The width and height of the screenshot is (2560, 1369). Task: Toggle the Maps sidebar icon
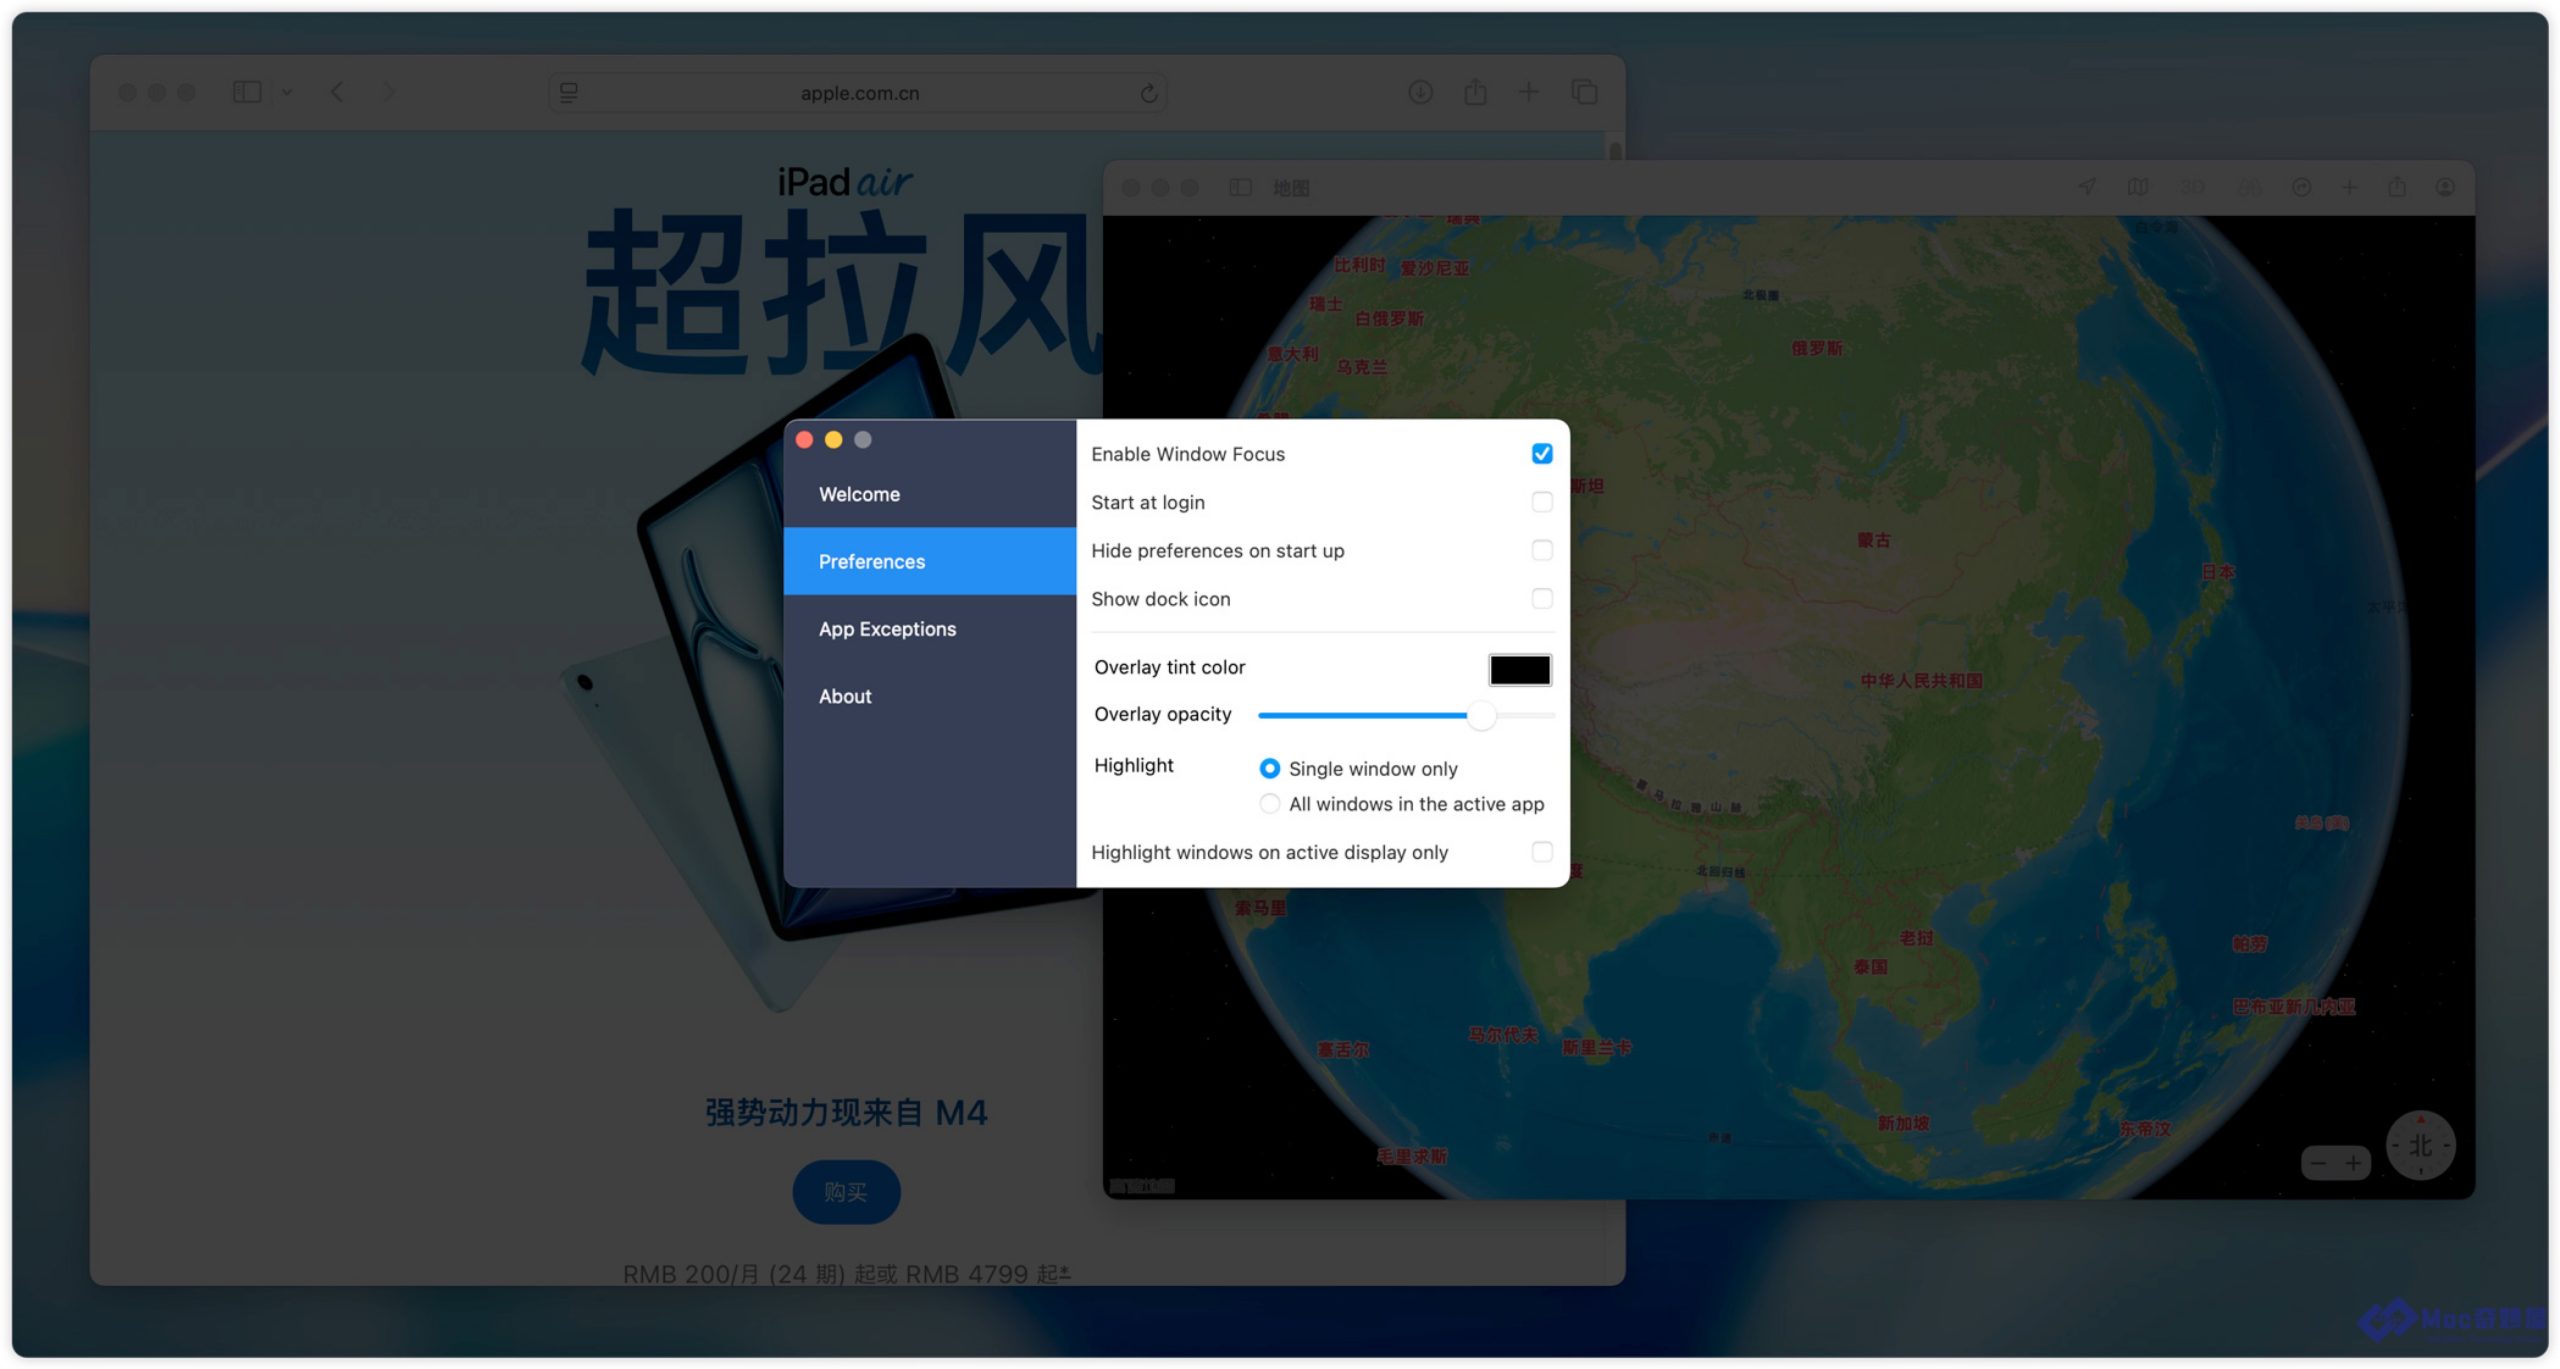pos(1240,187)
